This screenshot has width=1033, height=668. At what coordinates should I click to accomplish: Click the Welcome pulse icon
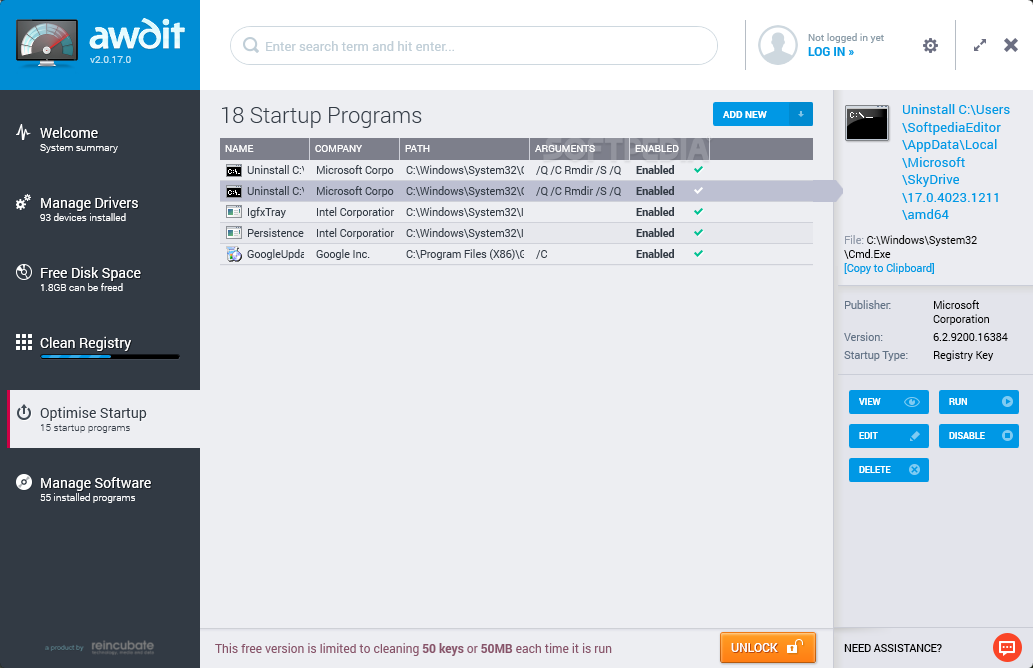tap(23, 132)
